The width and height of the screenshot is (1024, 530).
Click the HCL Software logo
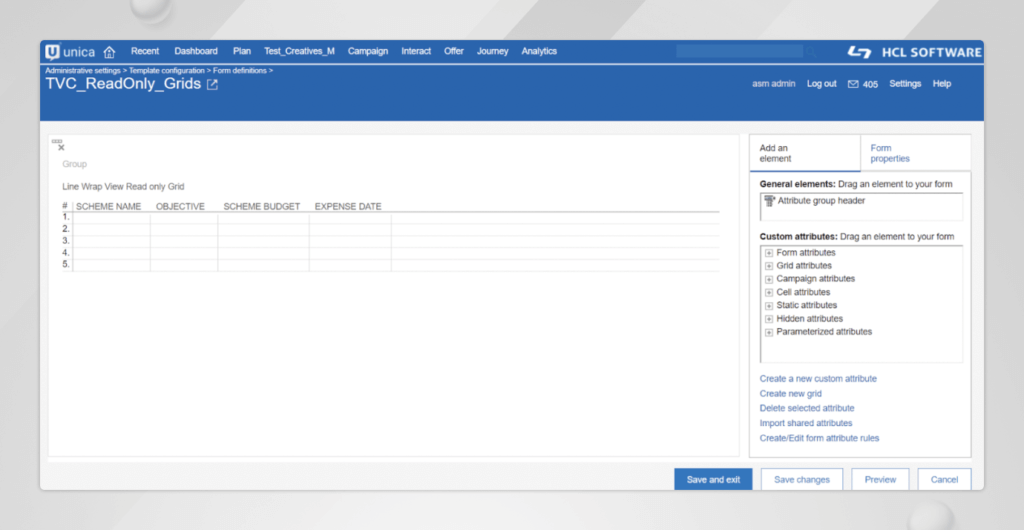pos(914,52)
